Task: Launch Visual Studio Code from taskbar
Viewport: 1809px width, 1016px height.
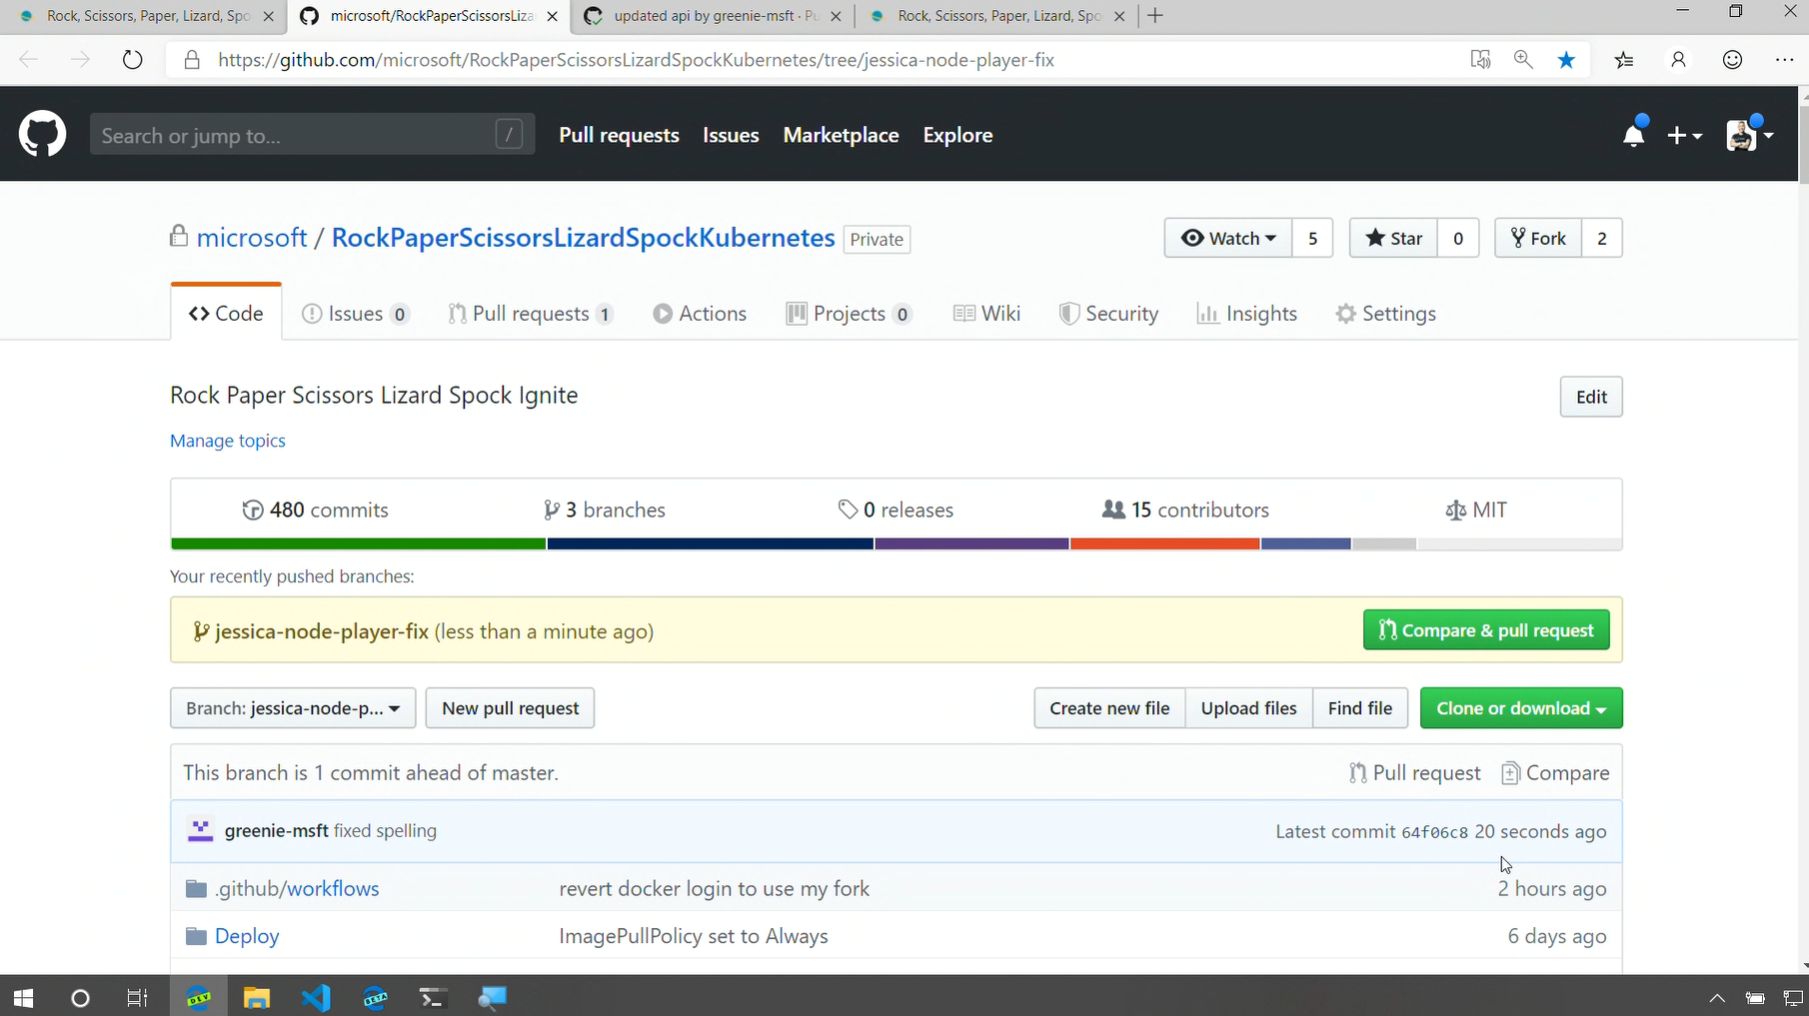Action: 316,997
